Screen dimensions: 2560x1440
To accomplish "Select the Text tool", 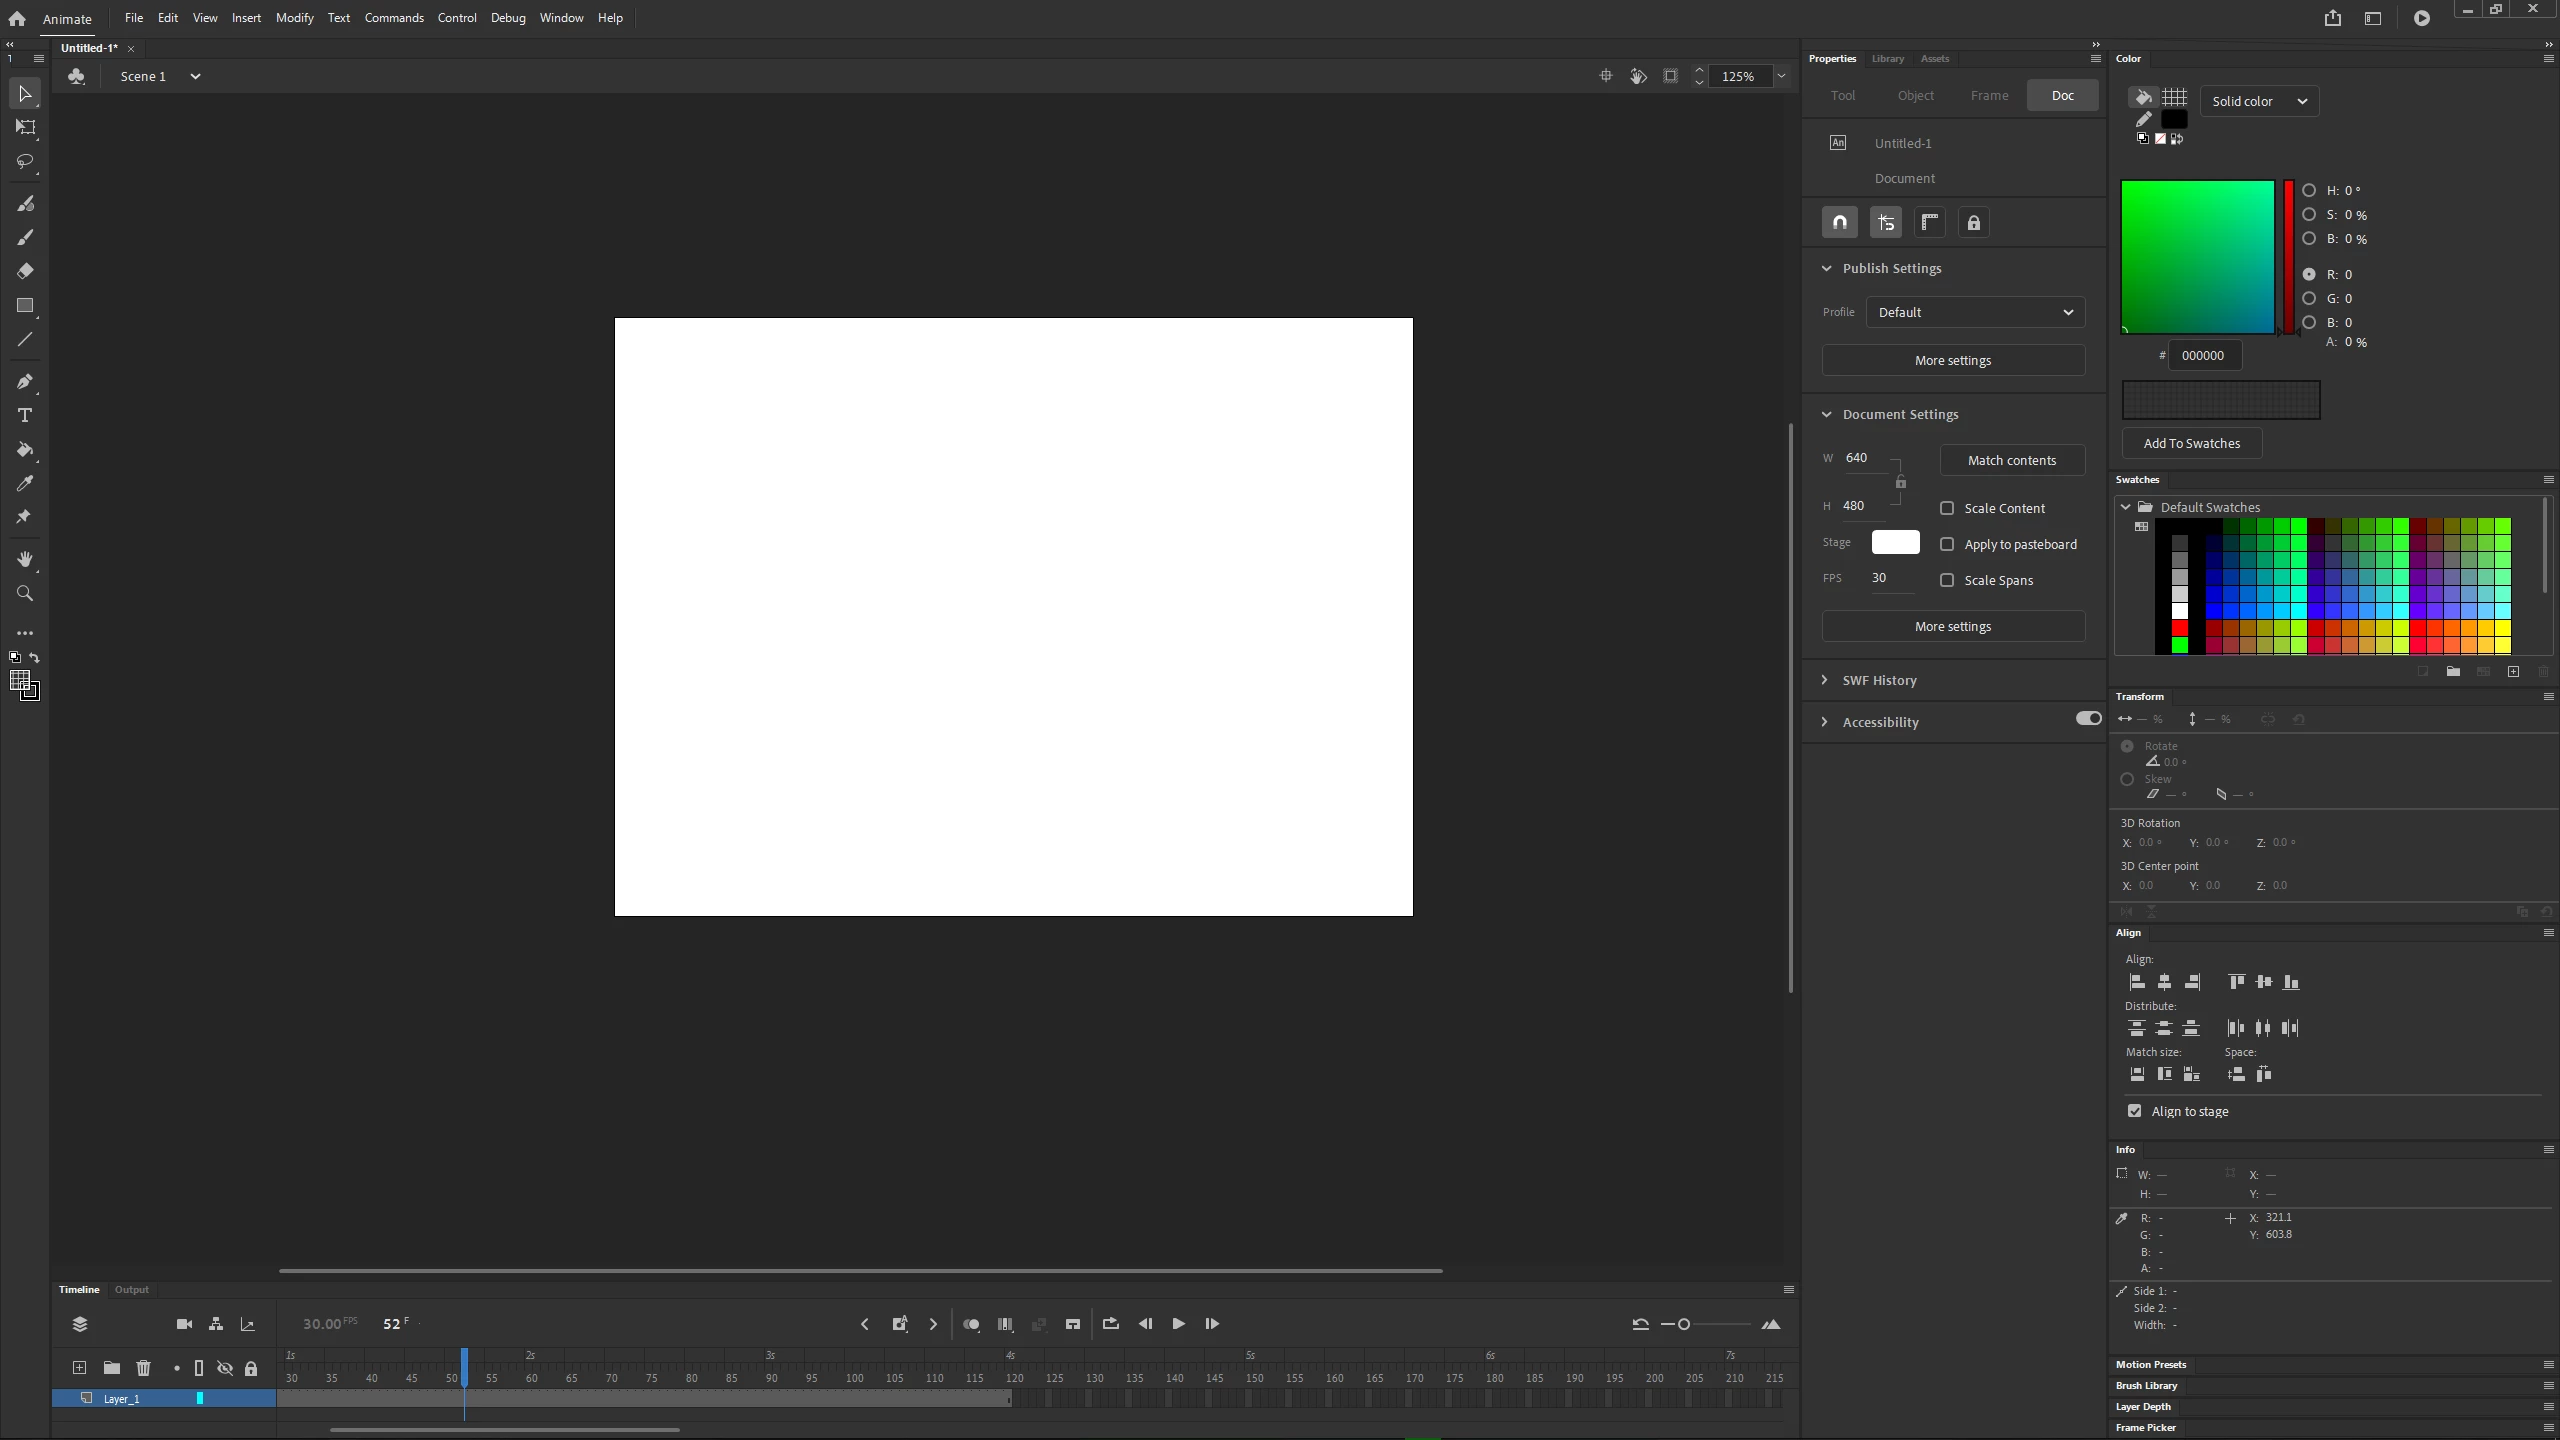I will tap(25, 415).
